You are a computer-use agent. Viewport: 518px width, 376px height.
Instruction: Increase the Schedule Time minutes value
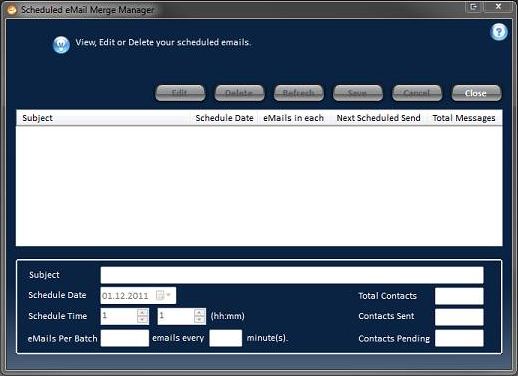pos(199,312)
